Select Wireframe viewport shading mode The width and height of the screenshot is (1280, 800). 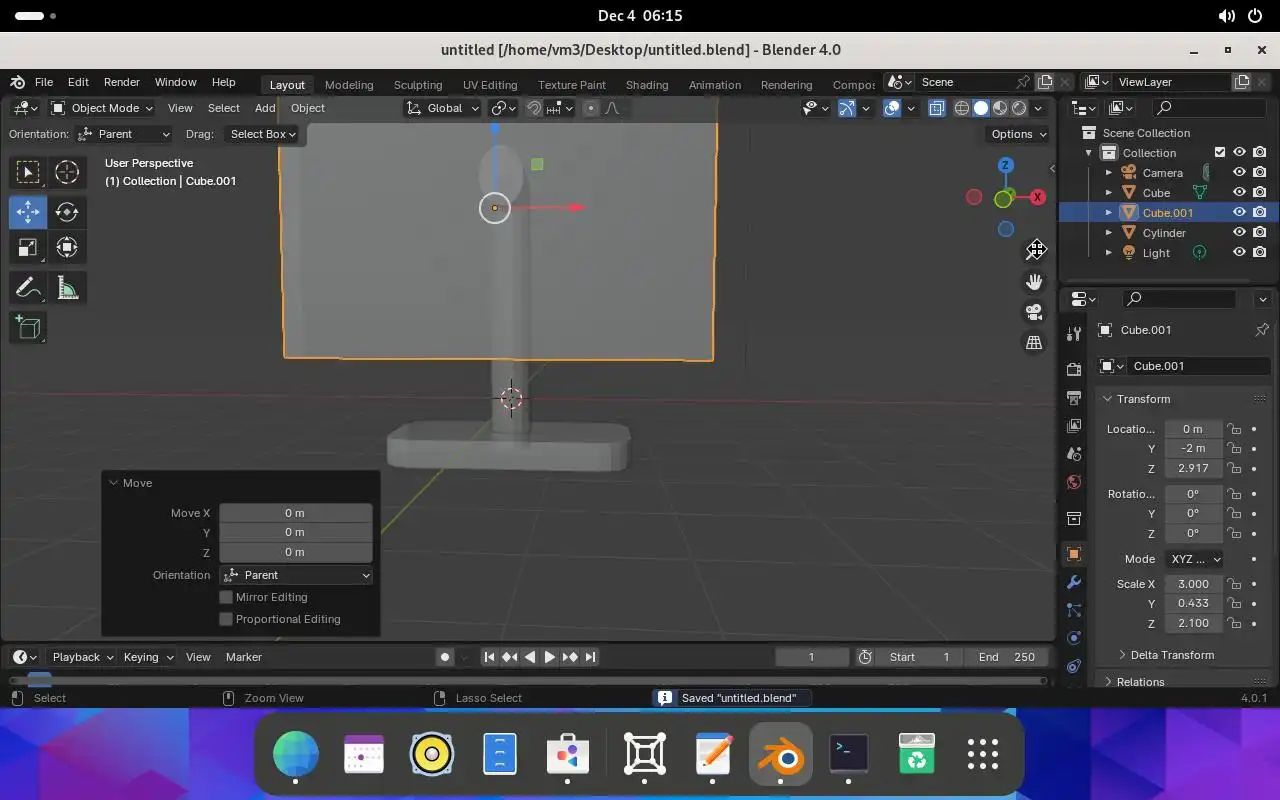point(962,108)
